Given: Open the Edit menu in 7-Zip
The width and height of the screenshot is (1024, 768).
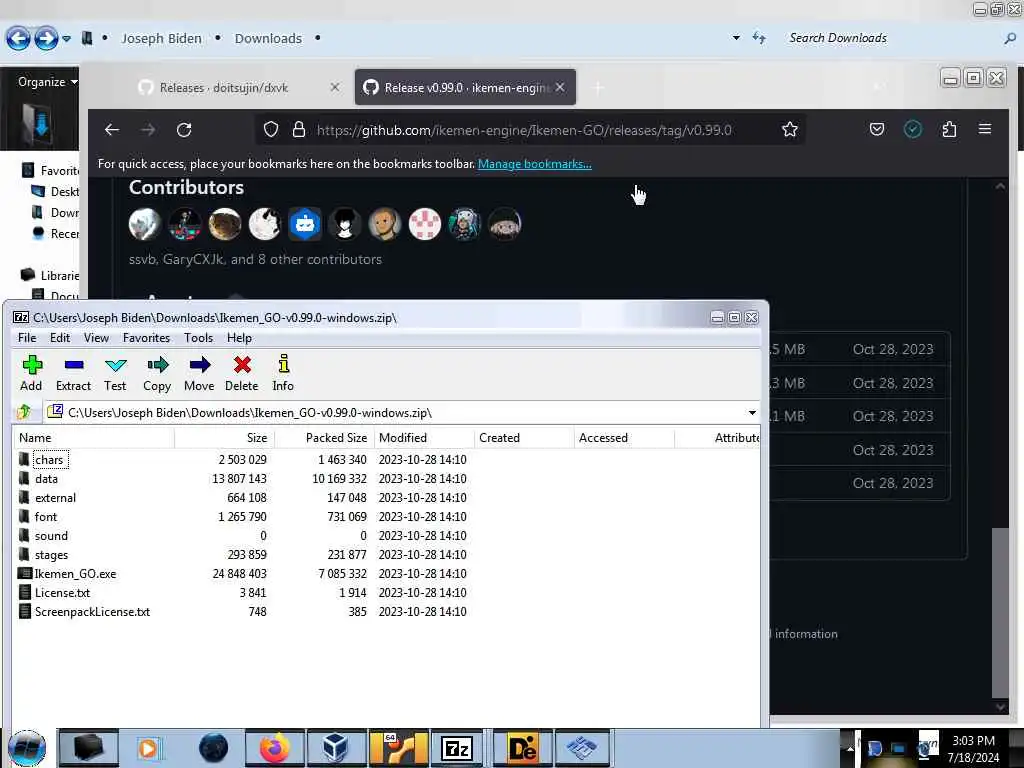Looking at the screenshot, I should (59, 338).
